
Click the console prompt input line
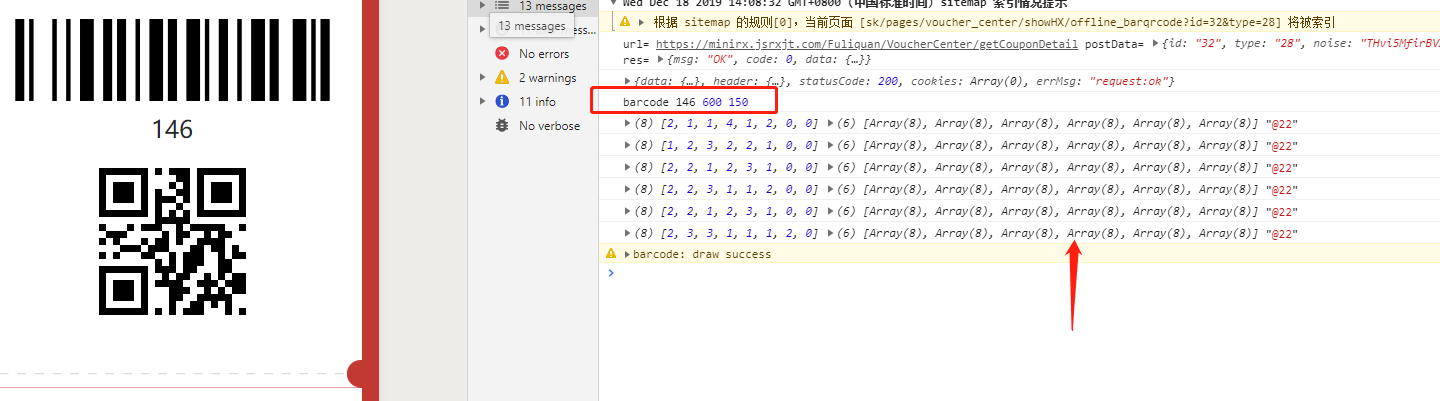(1019, 274)
